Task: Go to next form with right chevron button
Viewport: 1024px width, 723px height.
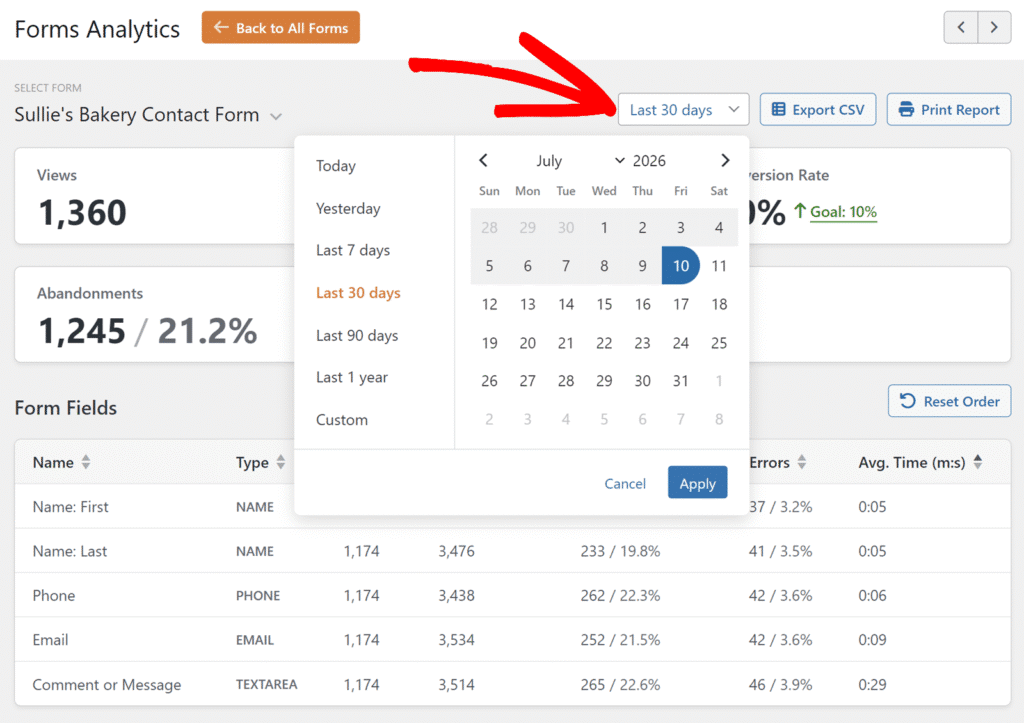Action: point(994,27)
